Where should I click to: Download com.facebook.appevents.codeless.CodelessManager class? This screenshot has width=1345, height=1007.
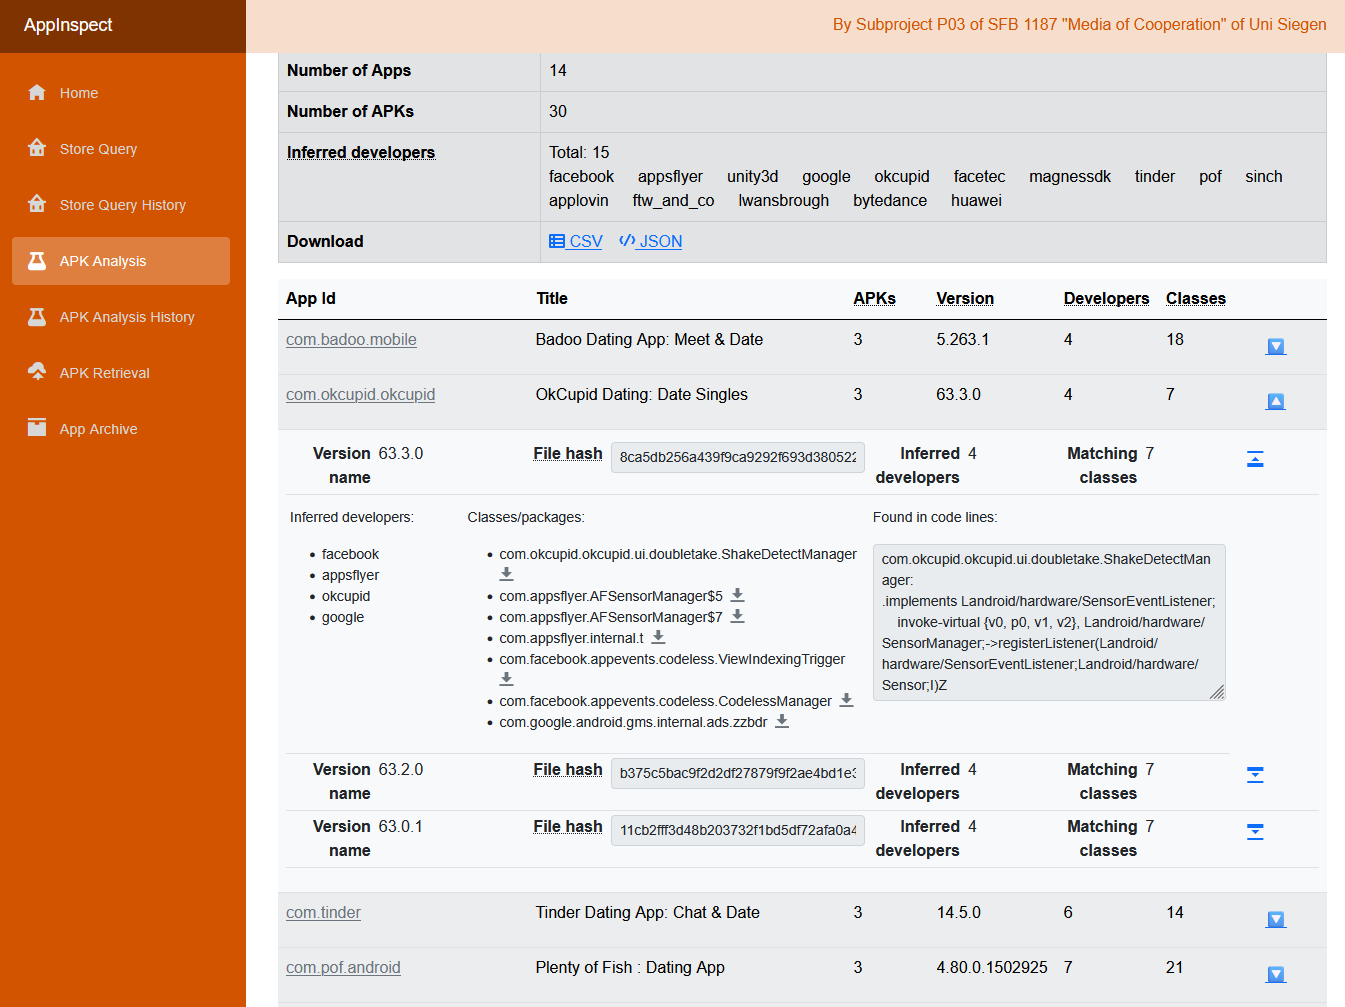click(x=846, y=700)
